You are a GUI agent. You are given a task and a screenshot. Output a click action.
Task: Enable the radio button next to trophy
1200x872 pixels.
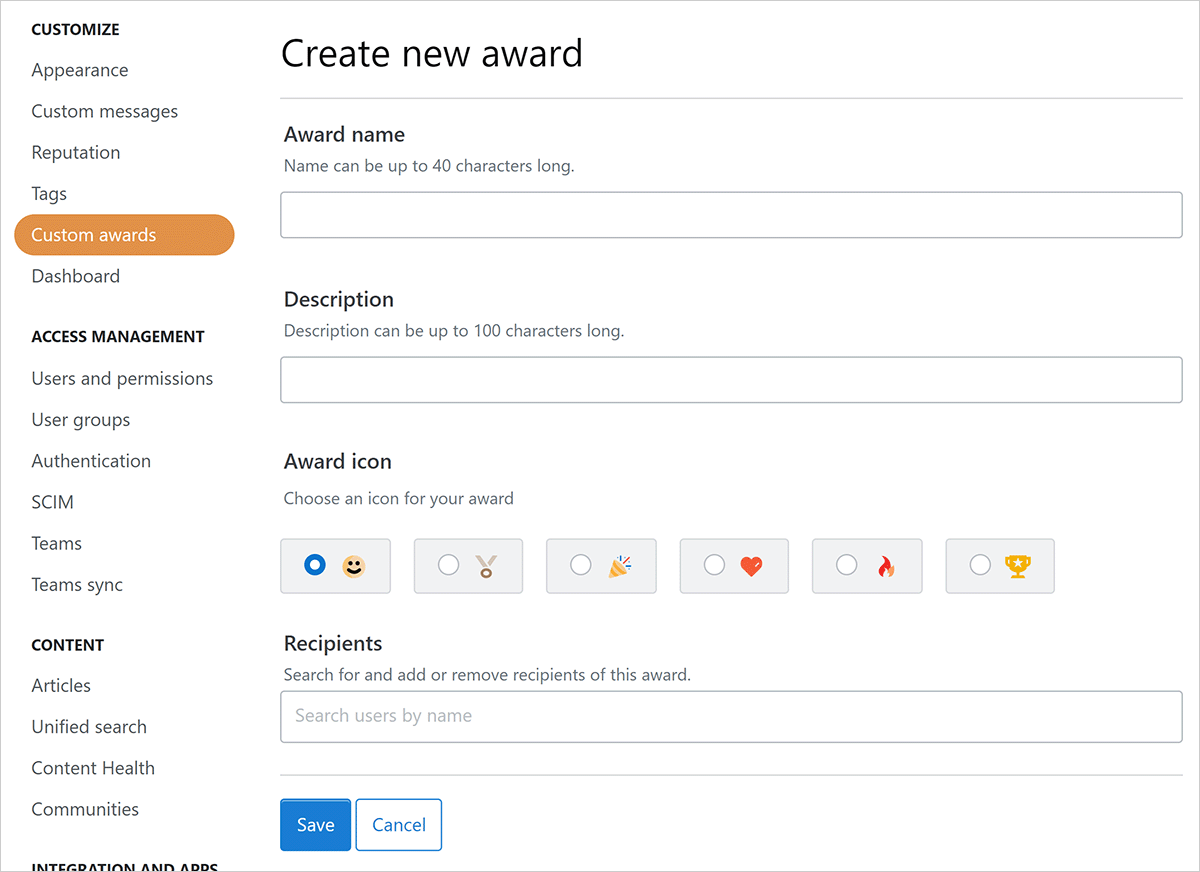980,565
